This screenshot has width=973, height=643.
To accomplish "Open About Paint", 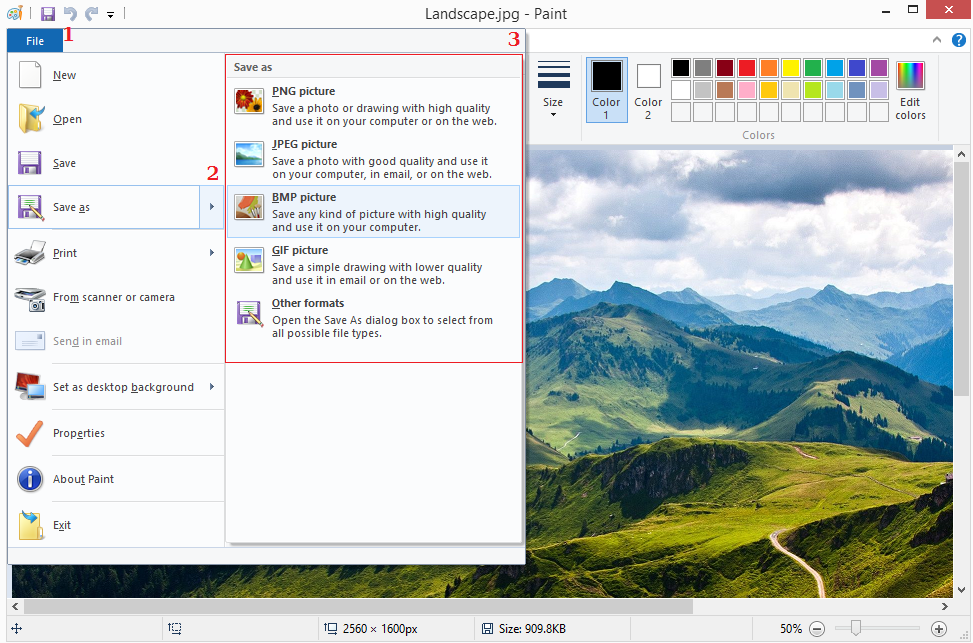I will click(115, 479).
